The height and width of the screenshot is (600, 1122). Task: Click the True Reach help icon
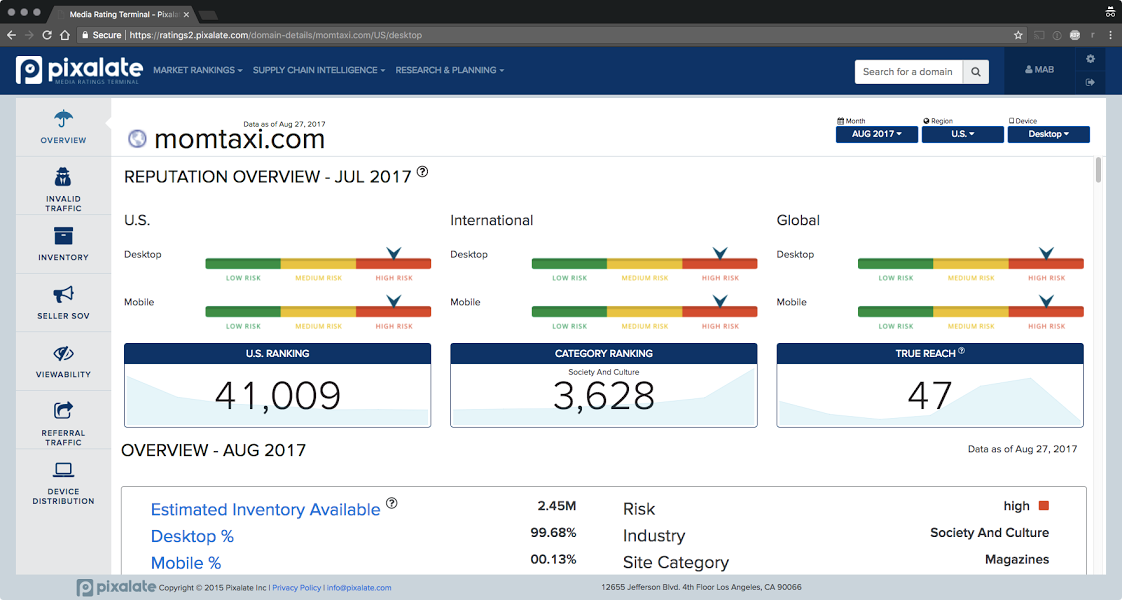961,350
